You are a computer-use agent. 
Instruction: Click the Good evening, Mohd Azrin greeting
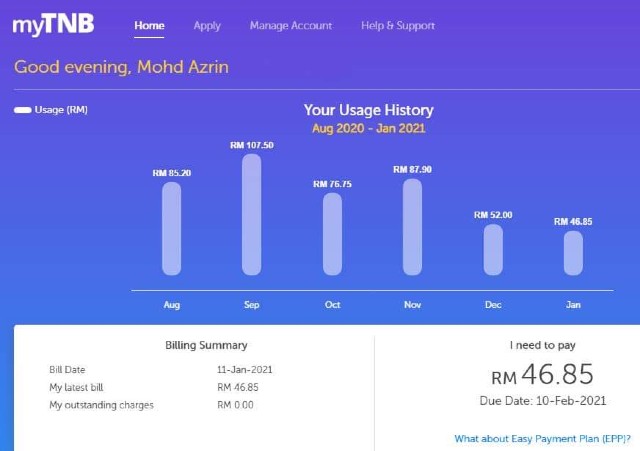(x=122, y=67)
